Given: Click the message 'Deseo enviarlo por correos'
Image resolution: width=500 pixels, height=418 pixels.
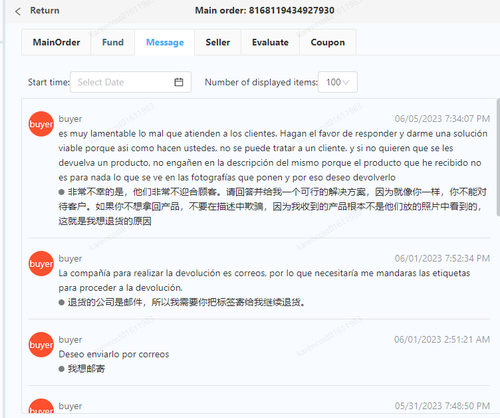Looking at the screenshot, I should 114,354.
